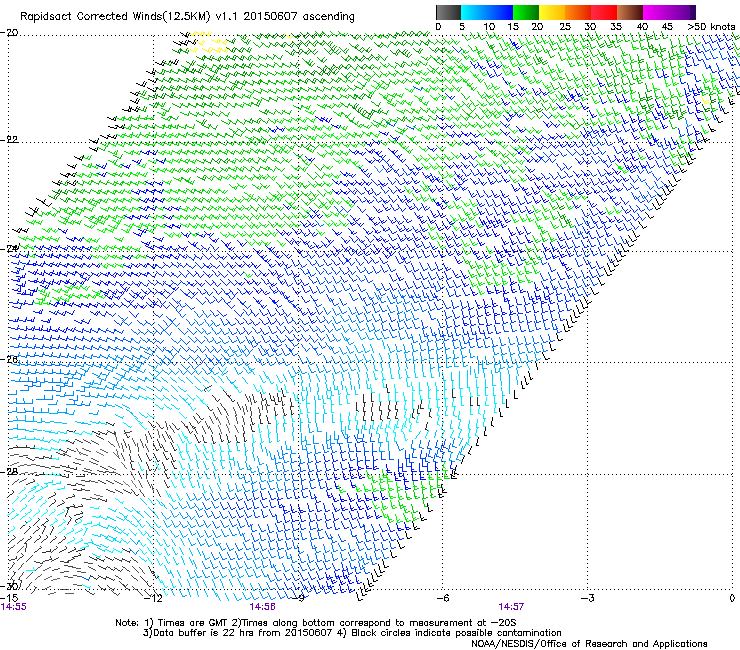Click the red 30-35 knots color band
Screen dimensions: 740x650
click(x=604, y=12)
